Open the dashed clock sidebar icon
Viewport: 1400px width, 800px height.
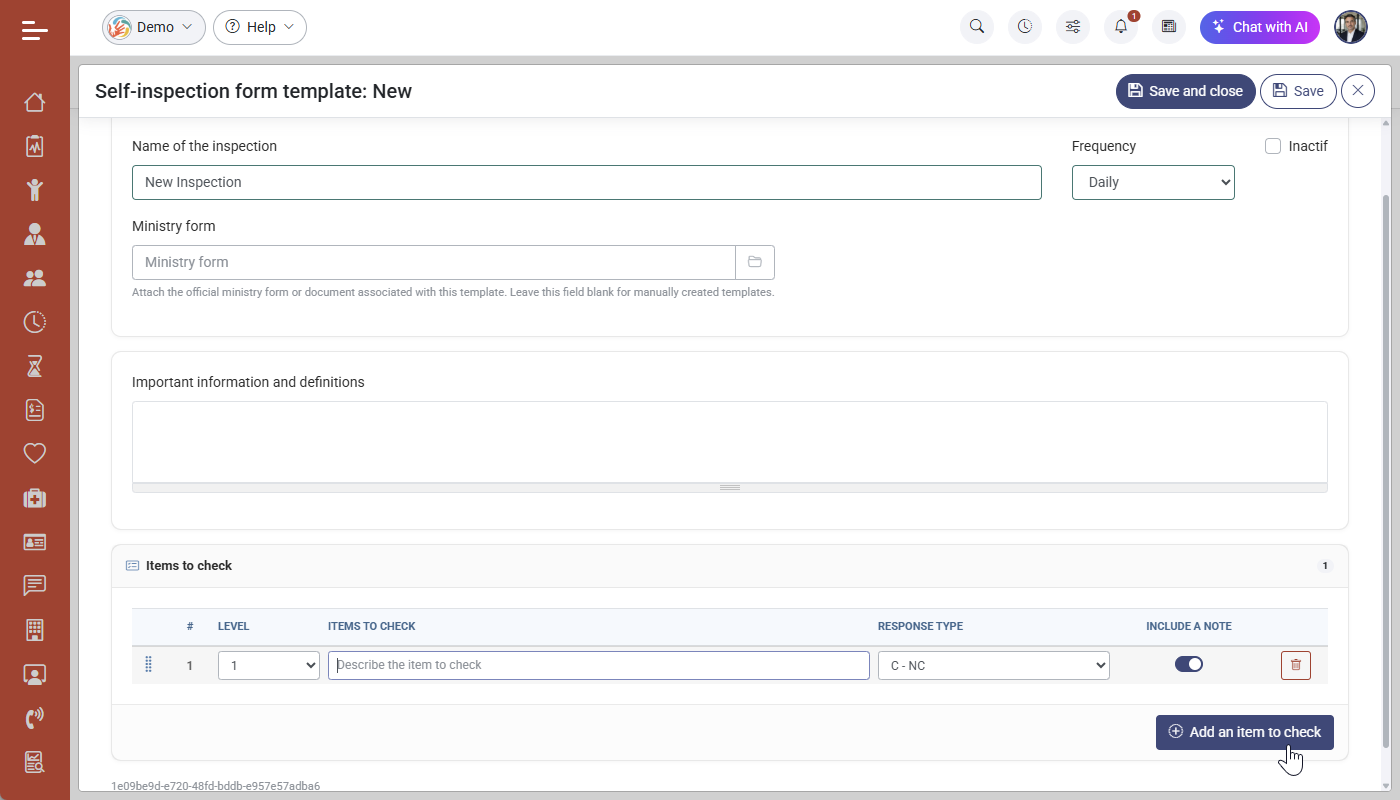click(35, 322)
